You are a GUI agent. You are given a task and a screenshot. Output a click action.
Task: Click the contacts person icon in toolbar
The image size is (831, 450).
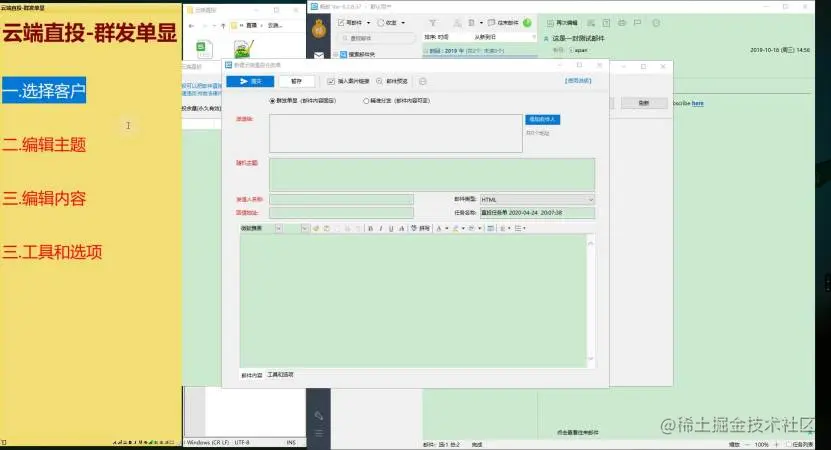[x=457, y=23]
